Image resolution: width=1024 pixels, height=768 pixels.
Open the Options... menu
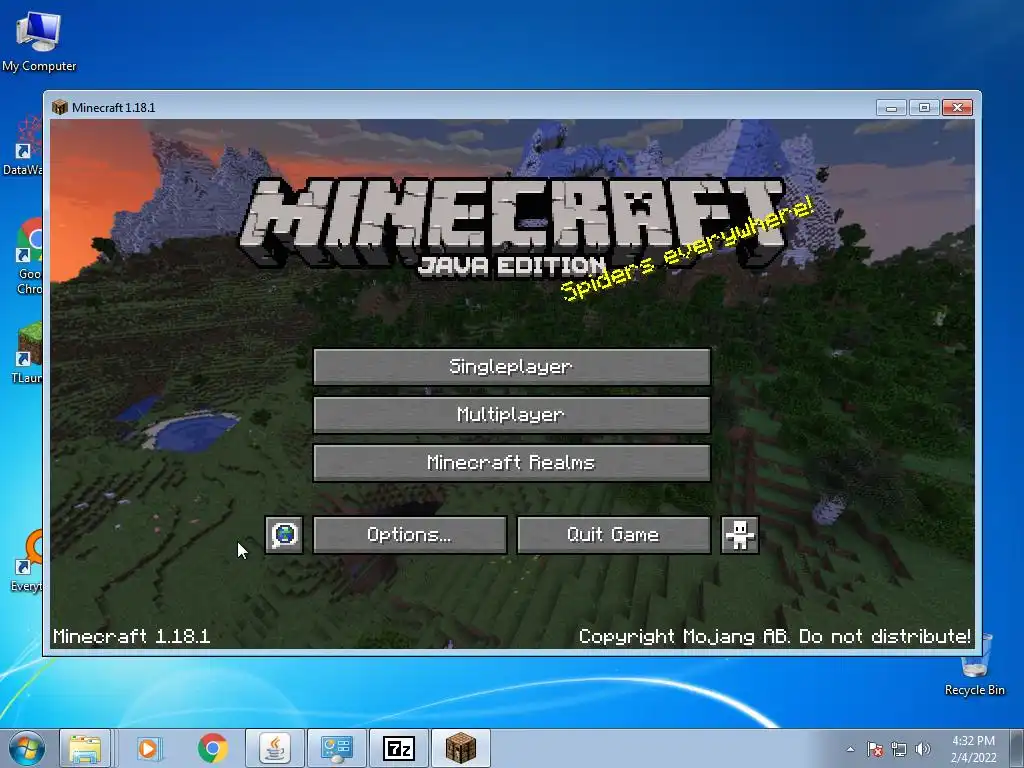409,535
